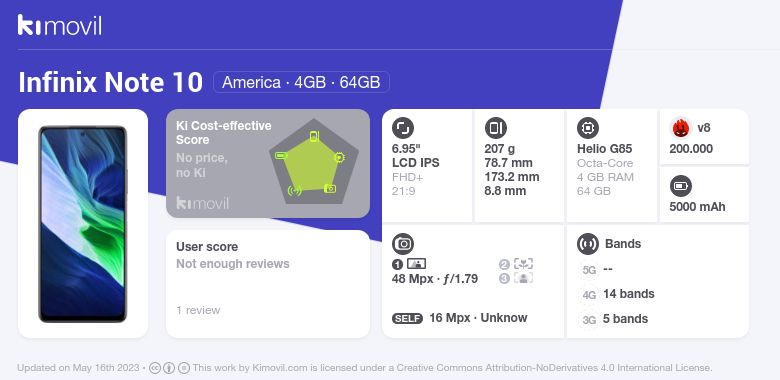Click the Bands network signal icon

(x=588, y=244)
